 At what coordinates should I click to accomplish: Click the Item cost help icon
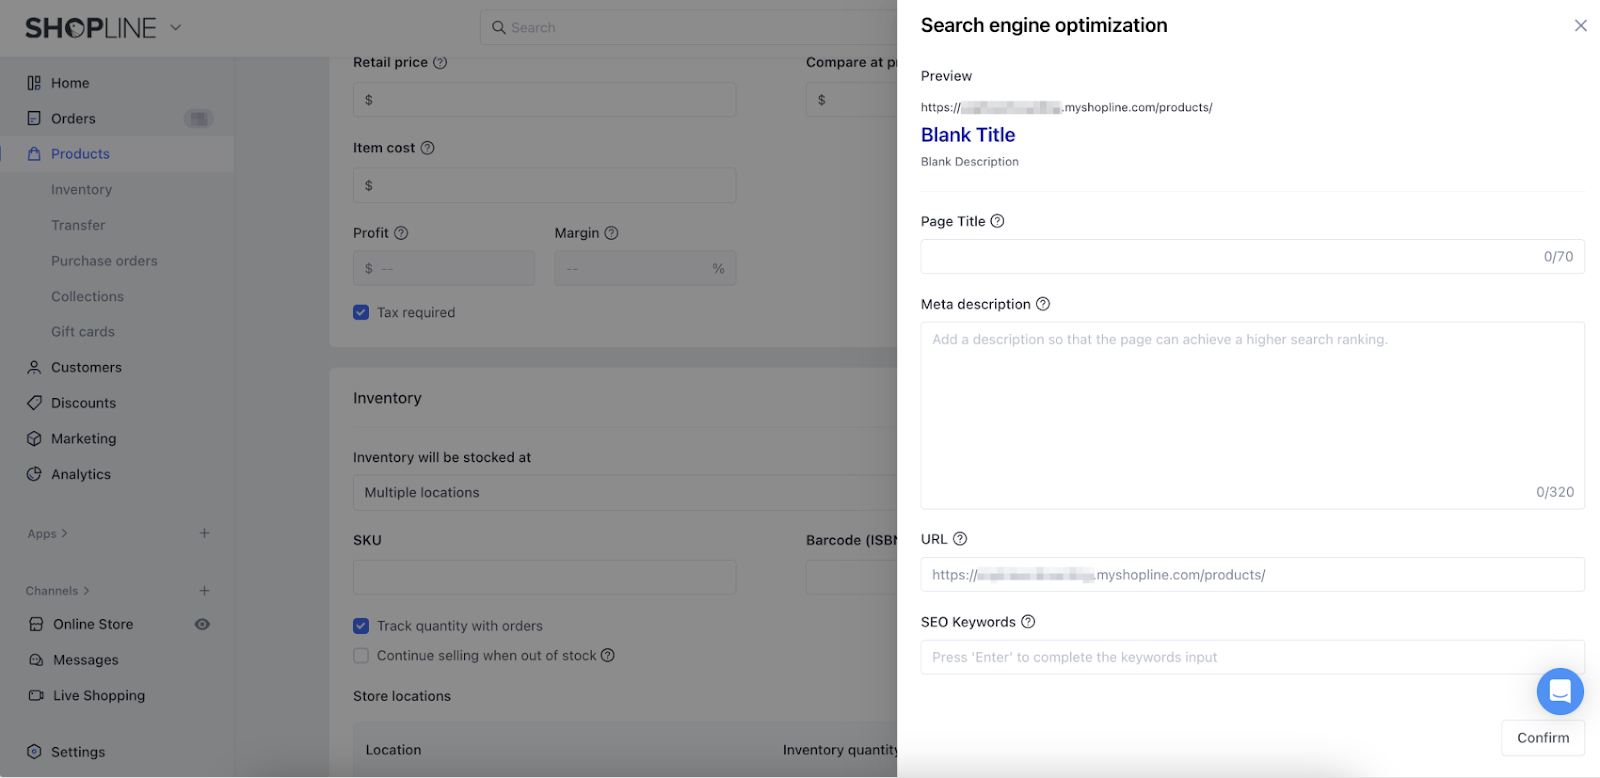coord(427,148)
